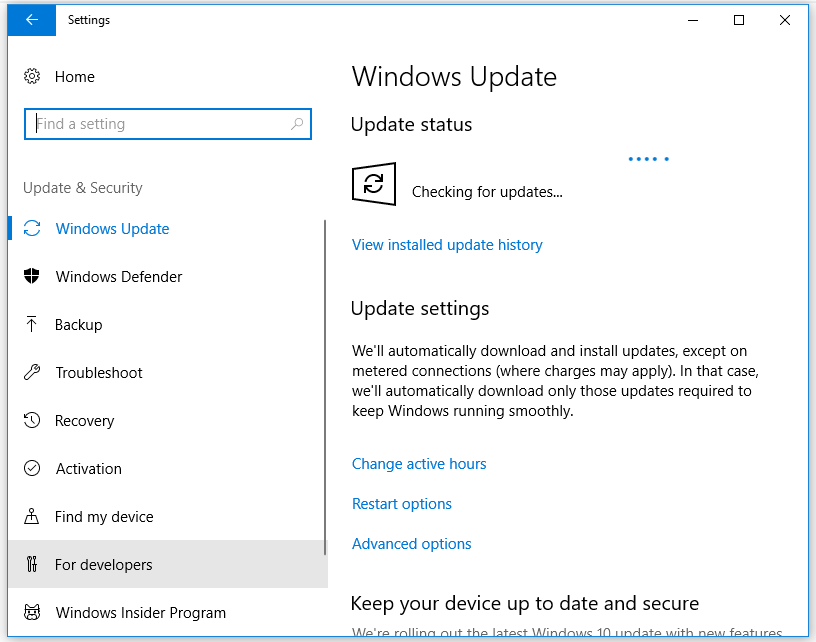The image size is (816, 642).
Task: Go to the Backup section
Action: [168, 324]
